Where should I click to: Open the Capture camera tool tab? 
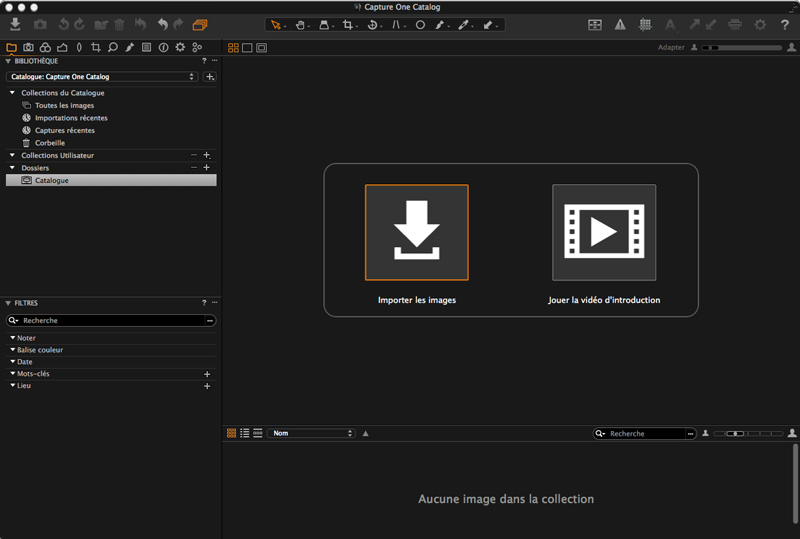[28, 47]
